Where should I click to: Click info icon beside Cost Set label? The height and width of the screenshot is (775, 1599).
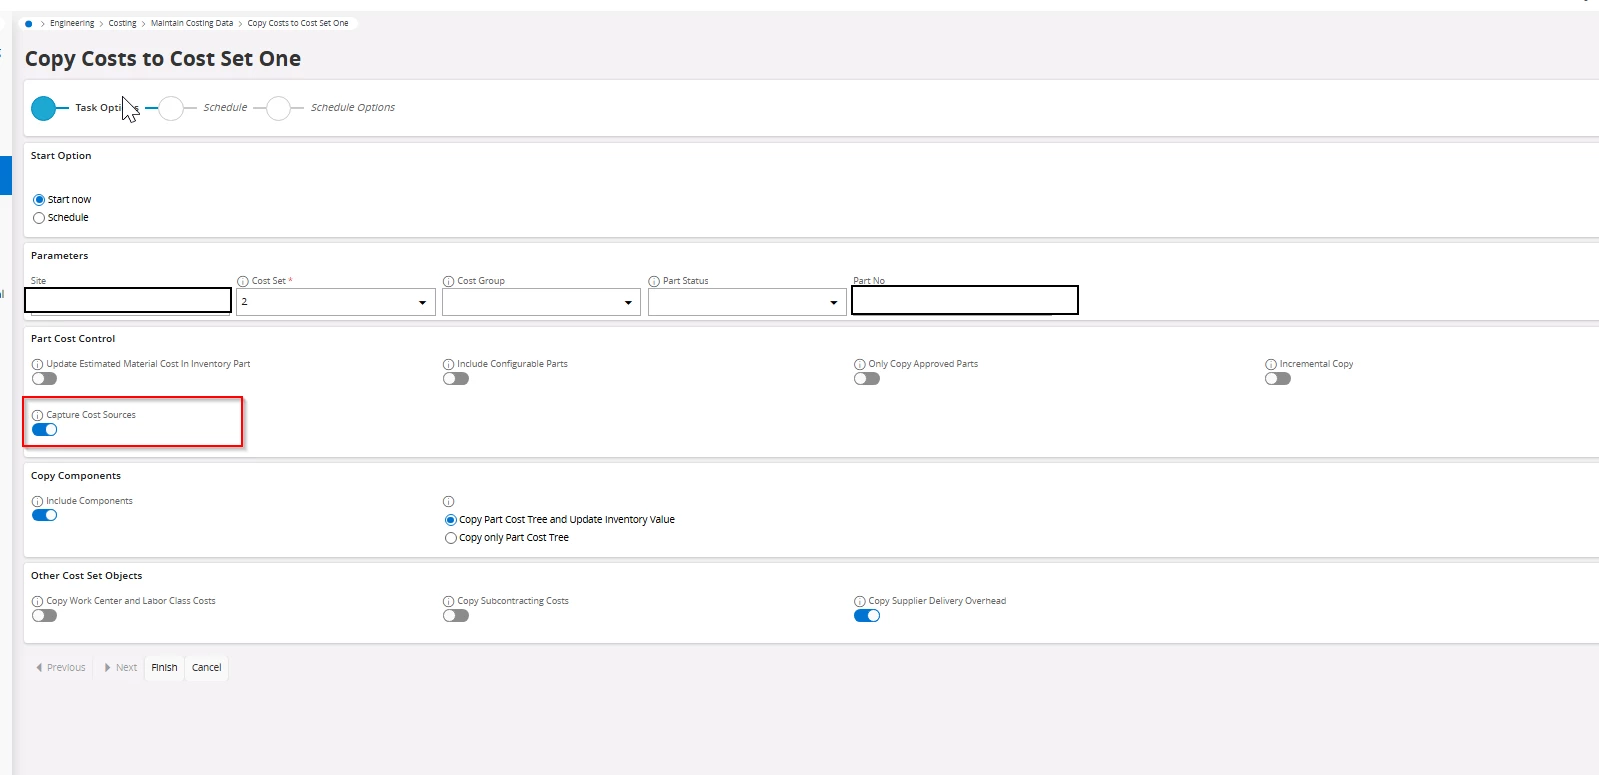click(x=243, y=282)
